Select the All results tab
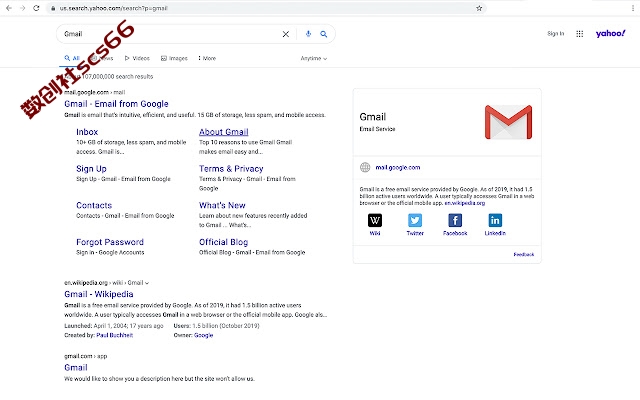This screenshot has width=640, height=400. pos(72,58)
